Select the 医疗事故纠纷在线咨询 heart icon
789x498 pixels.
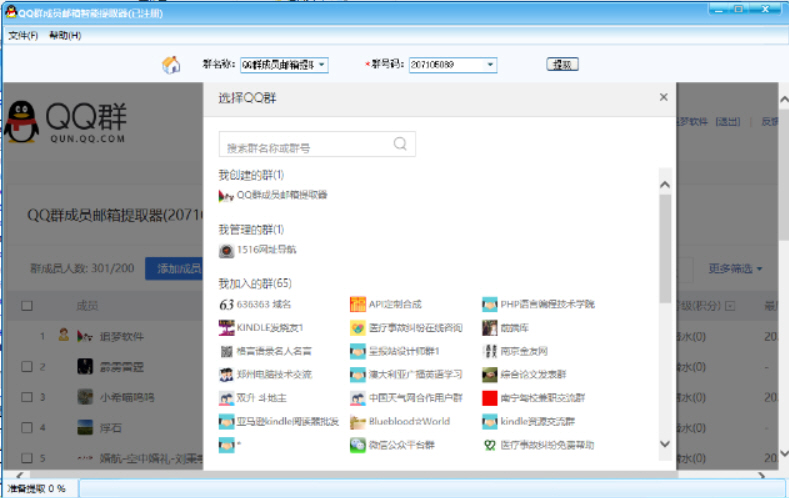pos(358,328)
